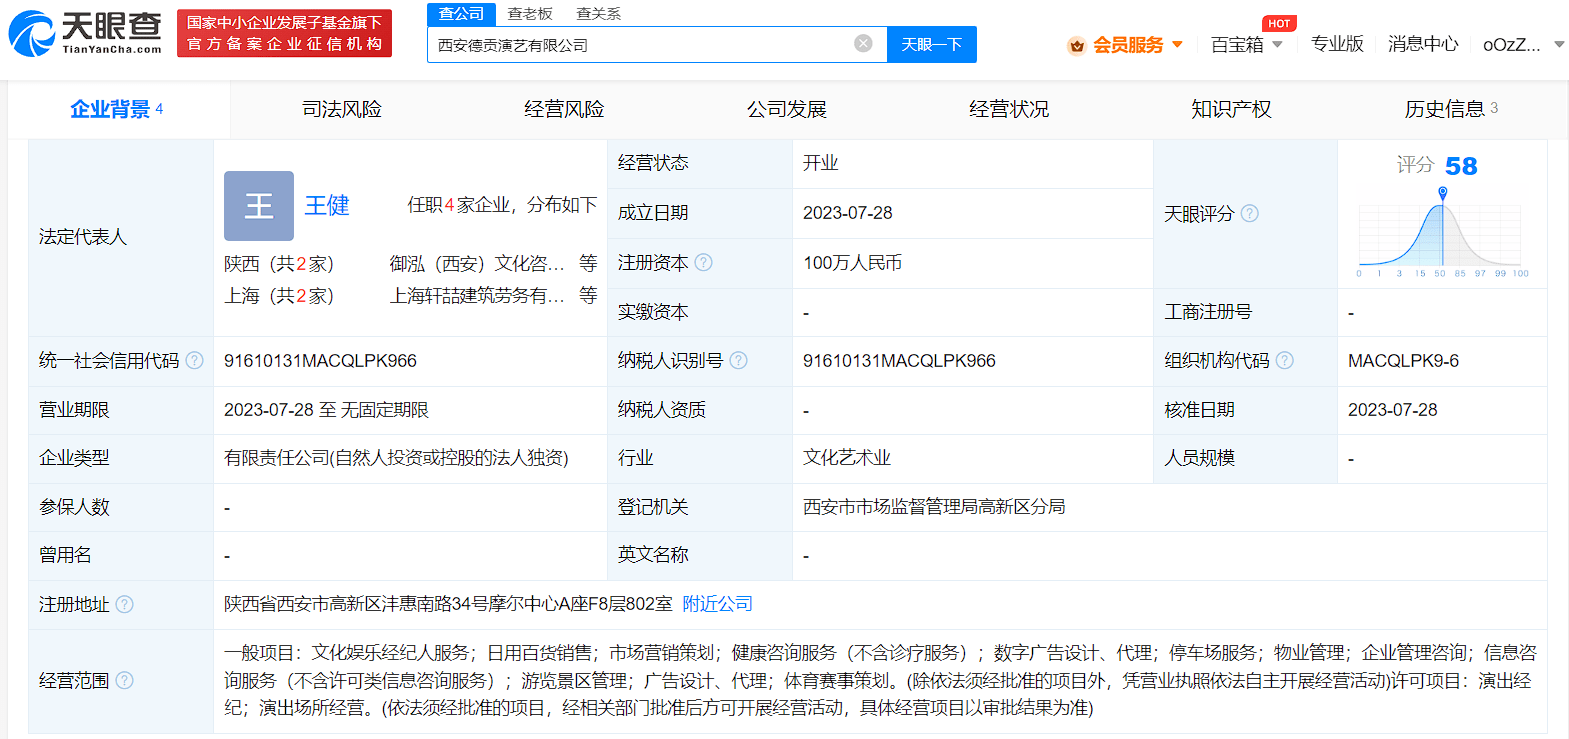The image size is (1569, 739).
Task: Click help icon beside 统一社会信用代码
Action: 195,361
